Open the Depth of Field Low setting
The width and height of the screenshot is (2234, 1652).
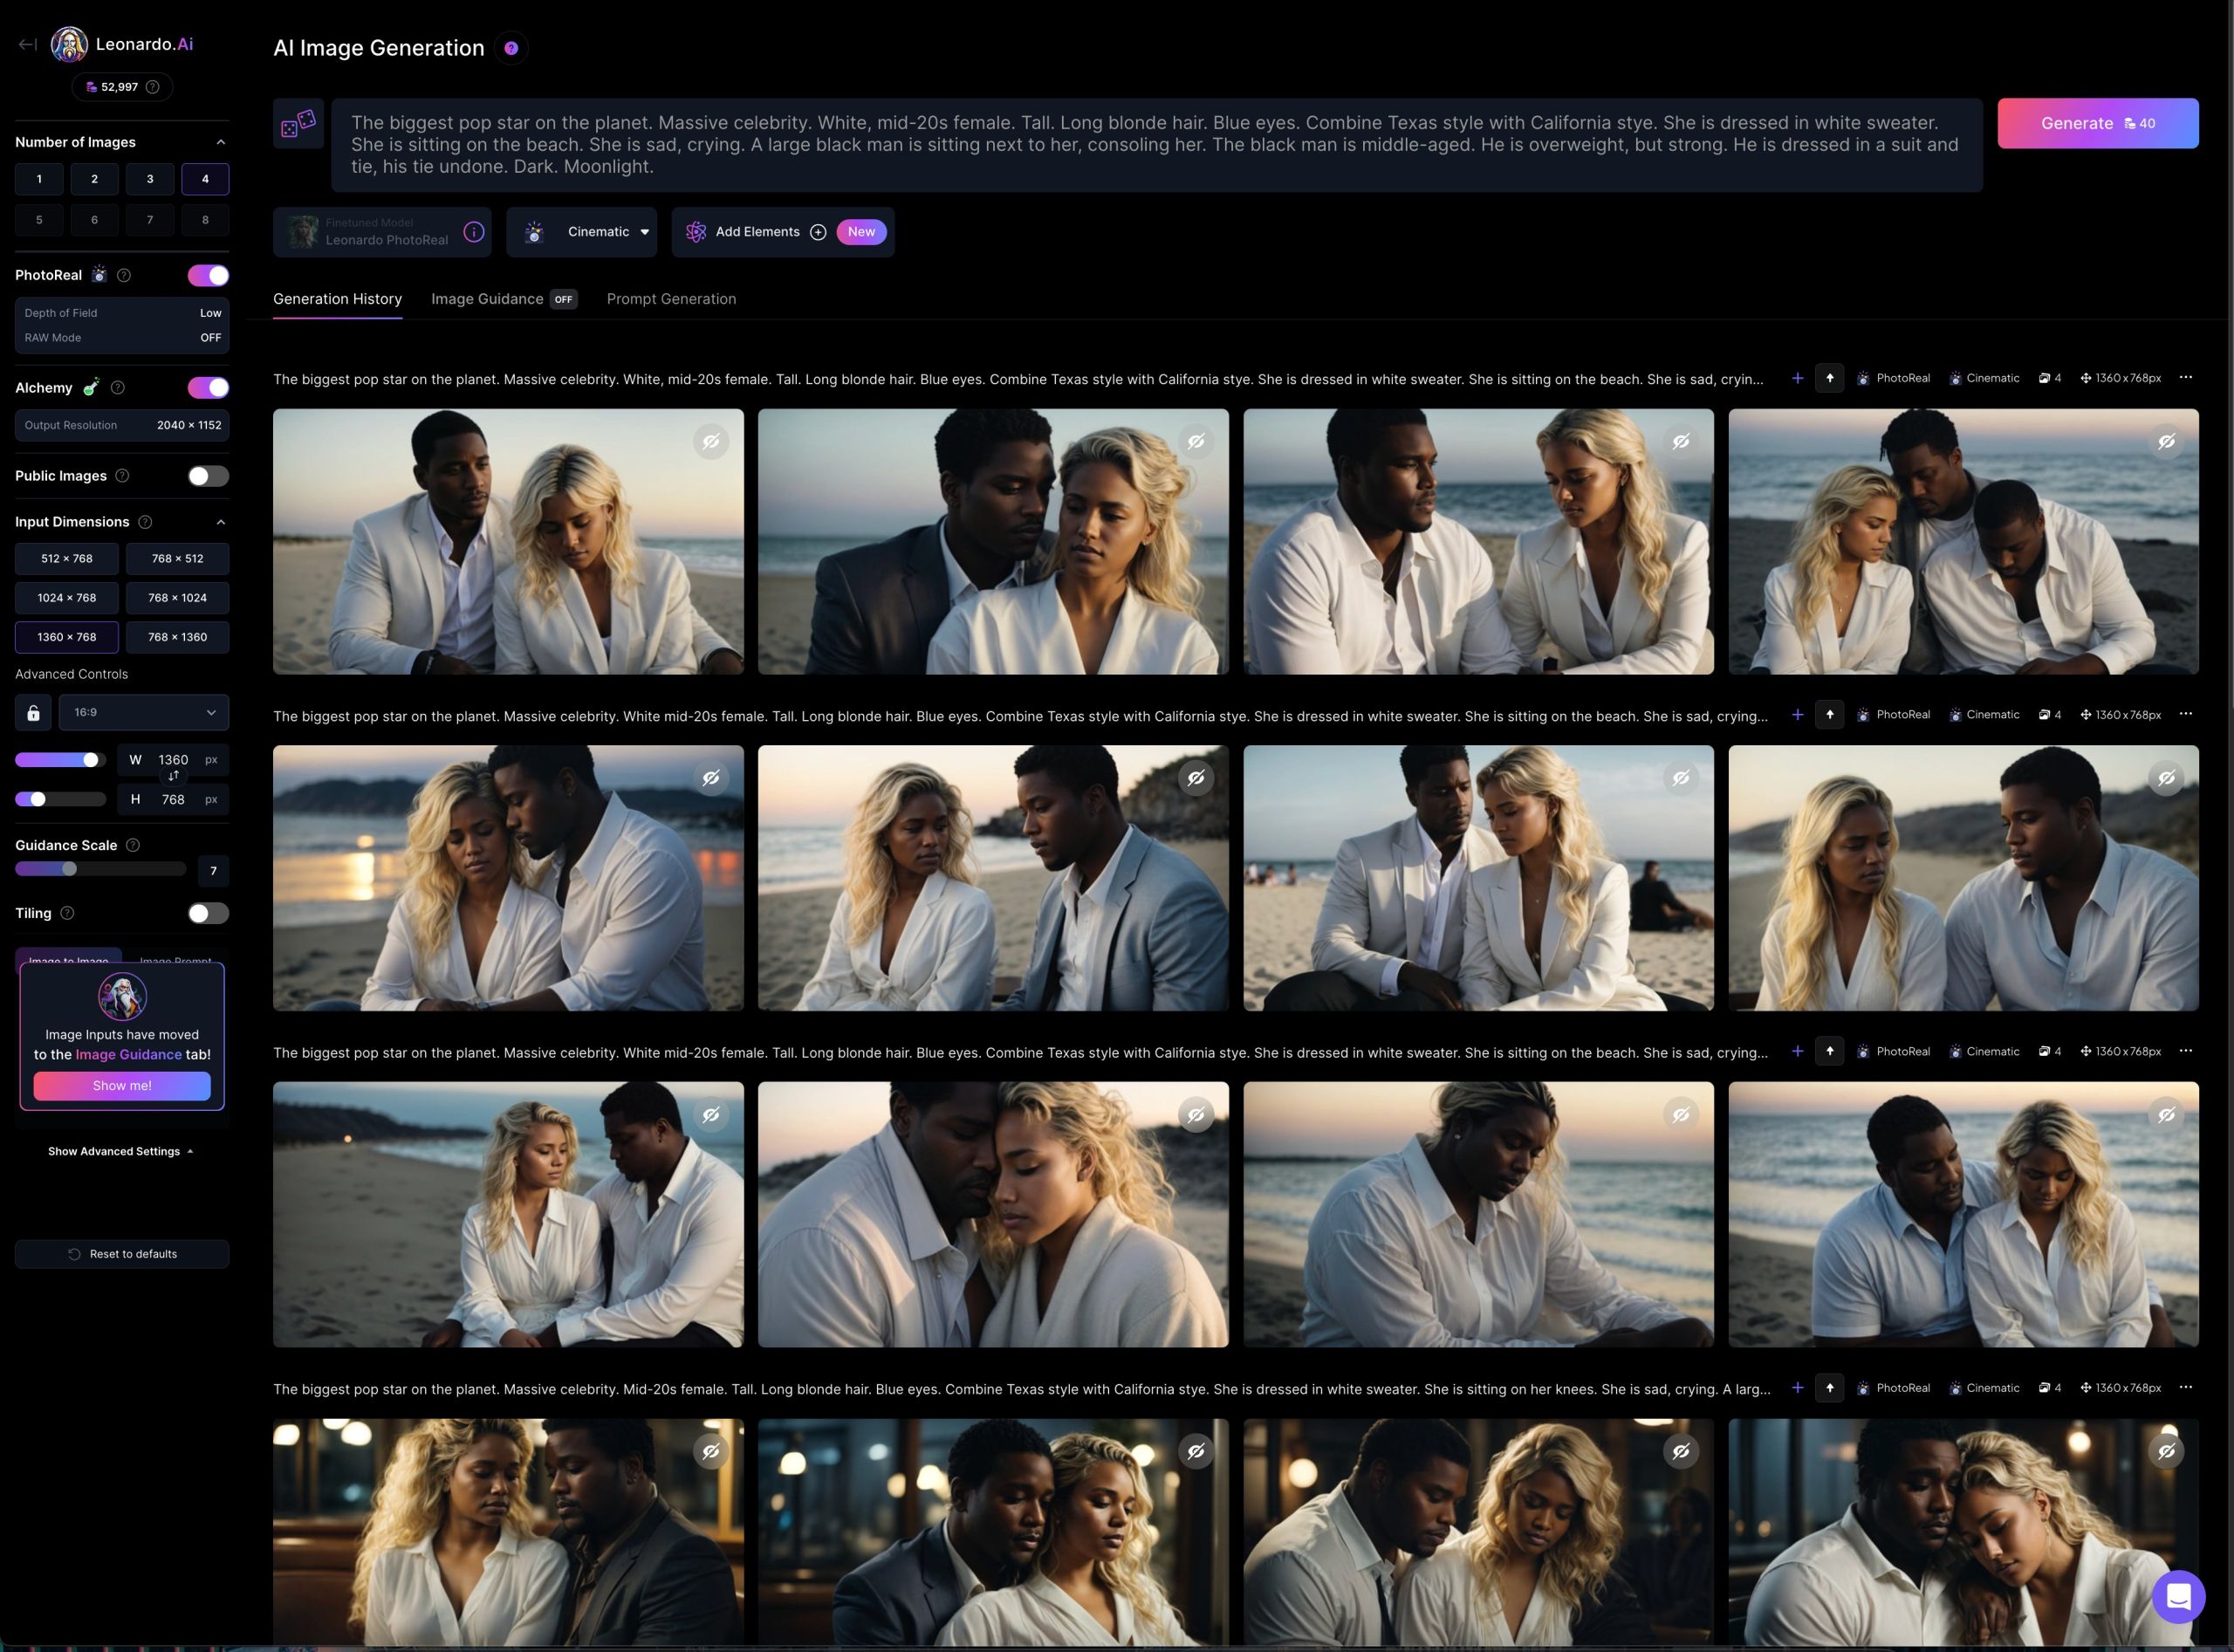(122, 313)
